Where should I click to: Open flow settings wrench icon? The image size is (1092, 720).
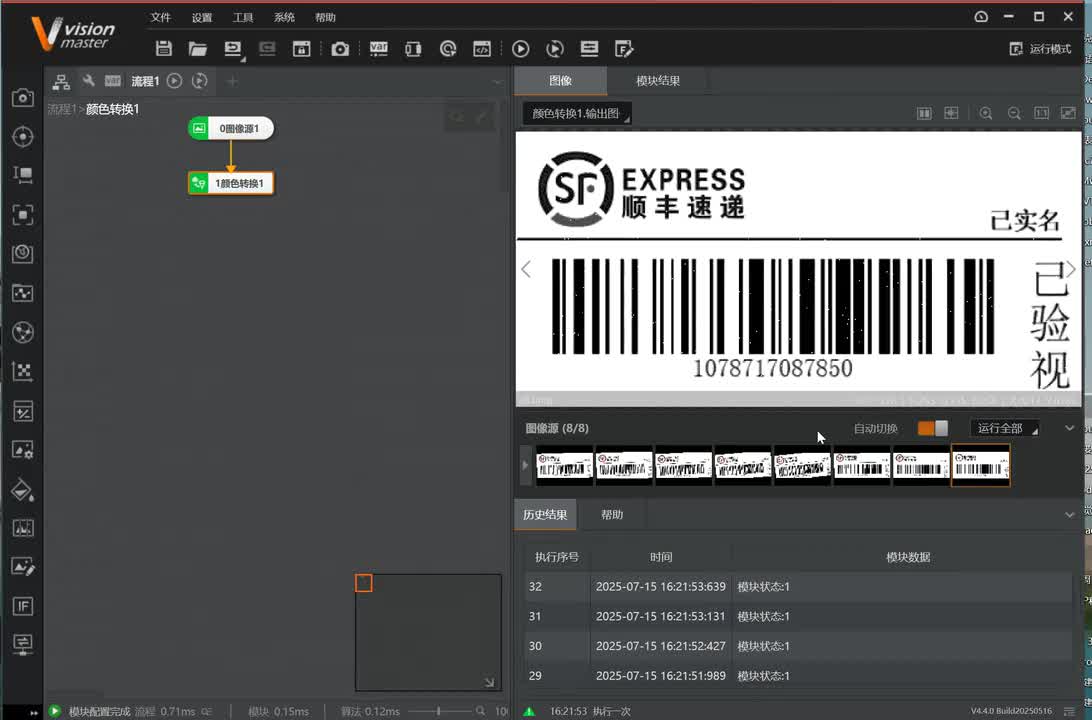coord(88,81)
